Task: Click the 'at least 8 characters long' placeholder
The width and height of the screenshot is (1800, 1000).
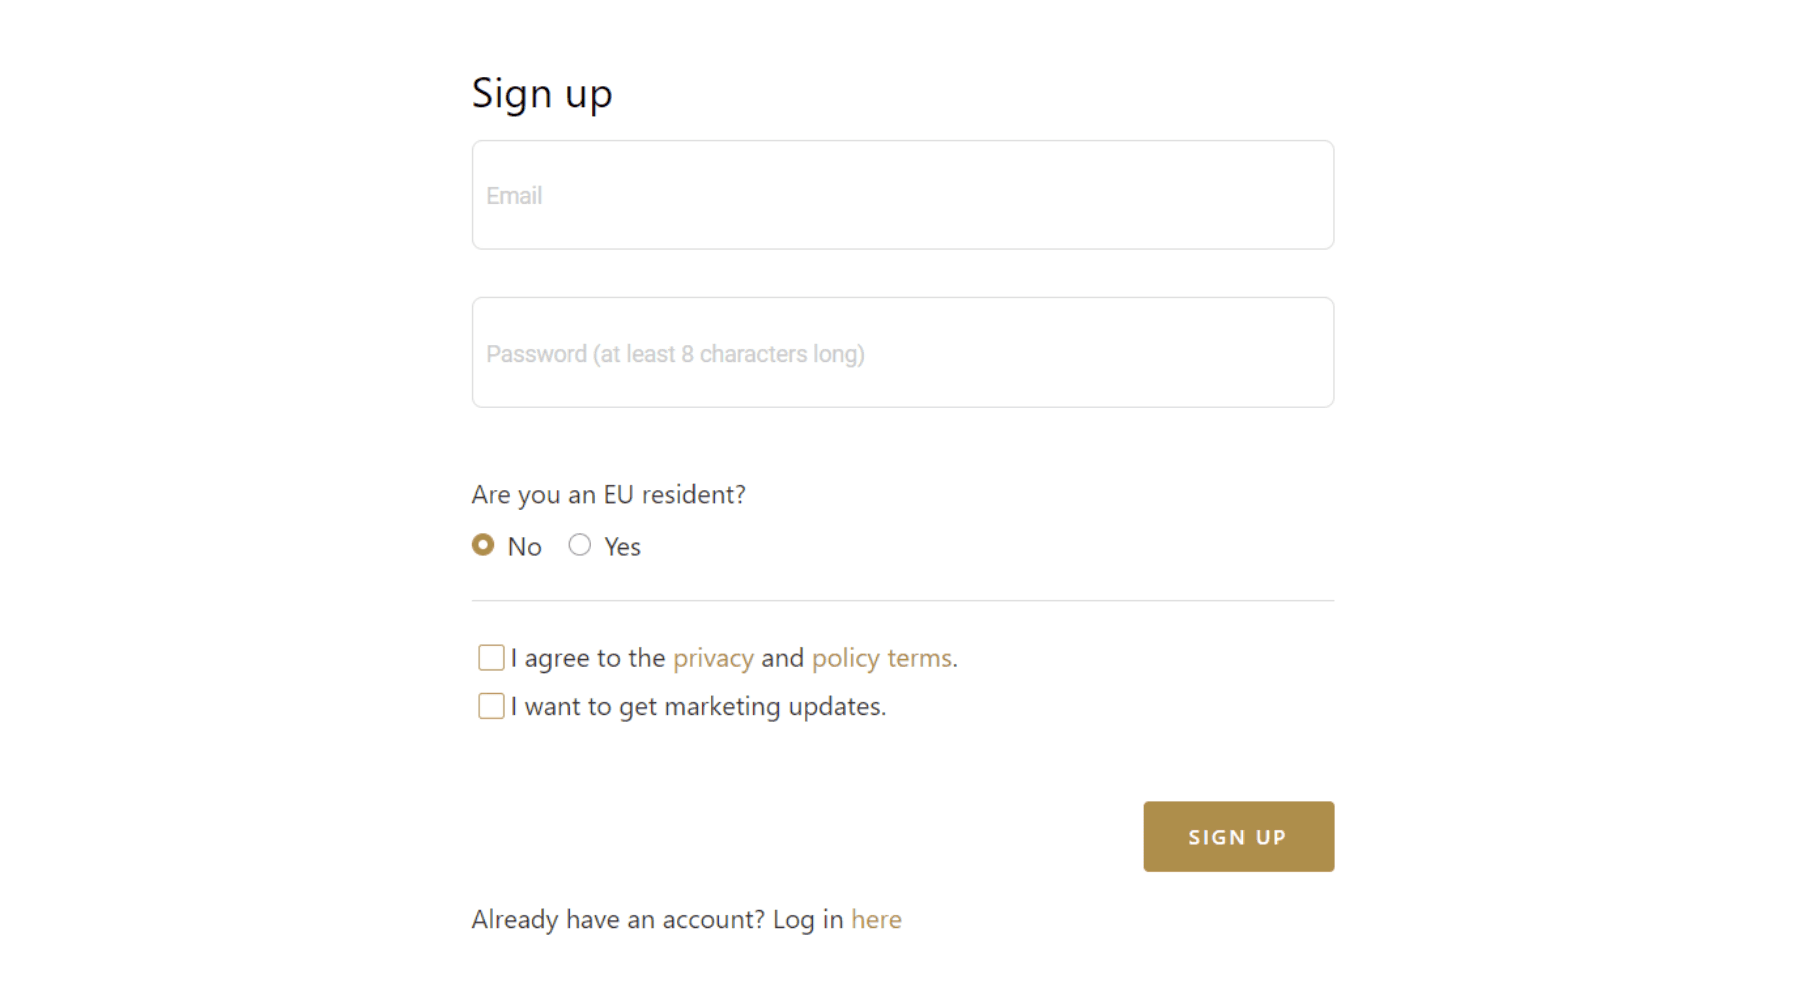Action: tap(730, 354)
